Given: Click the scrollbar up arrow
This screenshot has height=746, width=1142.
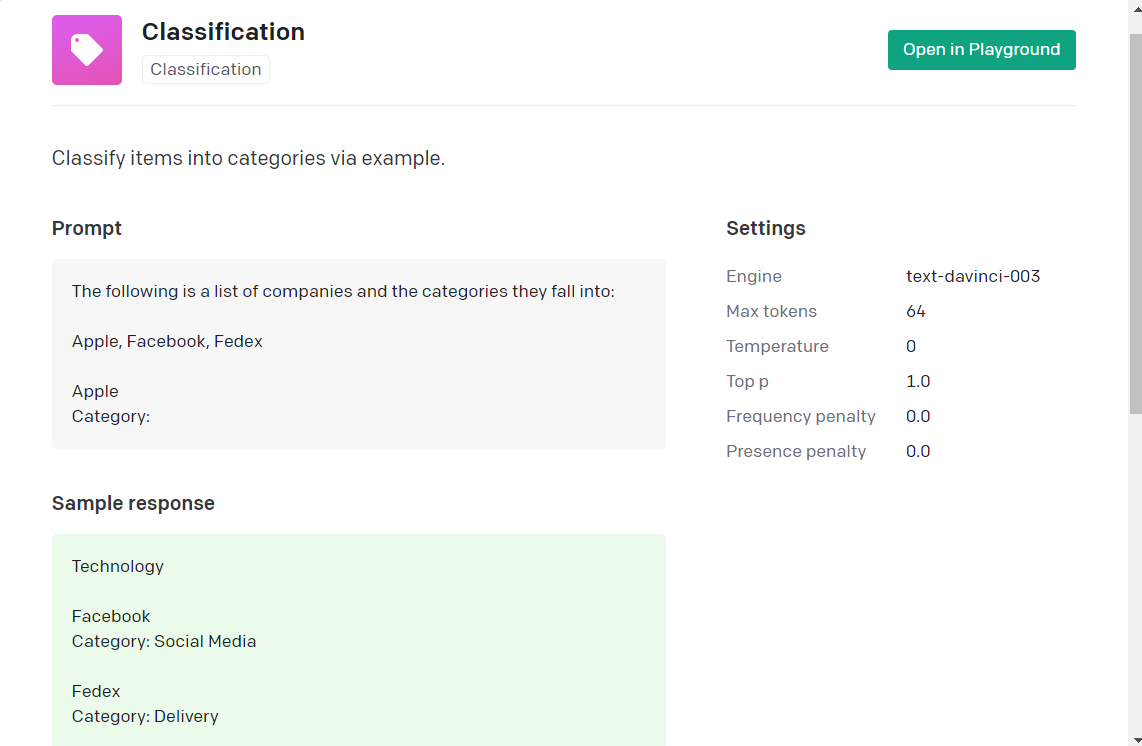Looking at the screenshot, I should (x=1135, y=7).
